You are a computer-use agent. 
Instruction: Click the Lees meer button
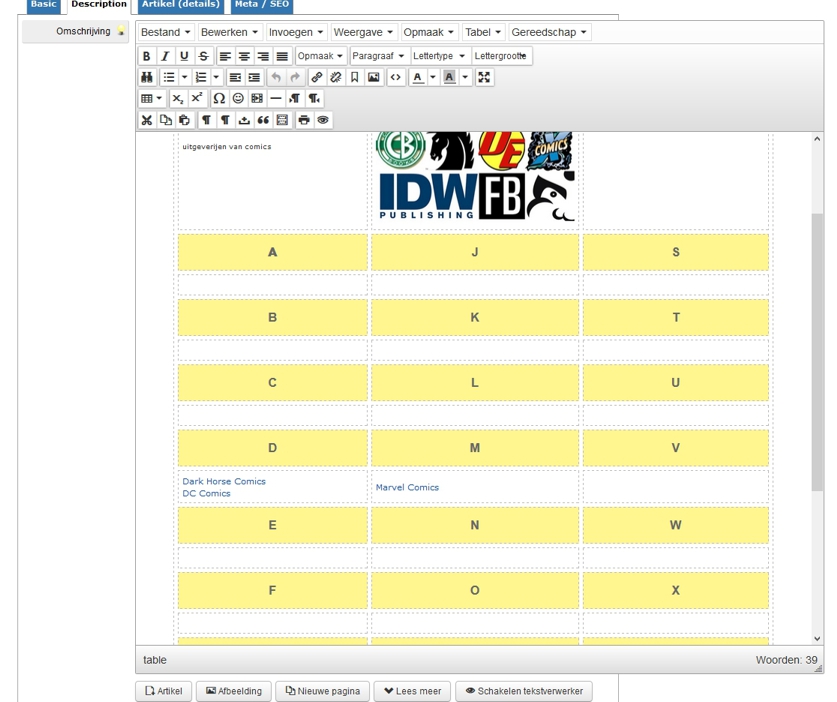coord(413,691)
